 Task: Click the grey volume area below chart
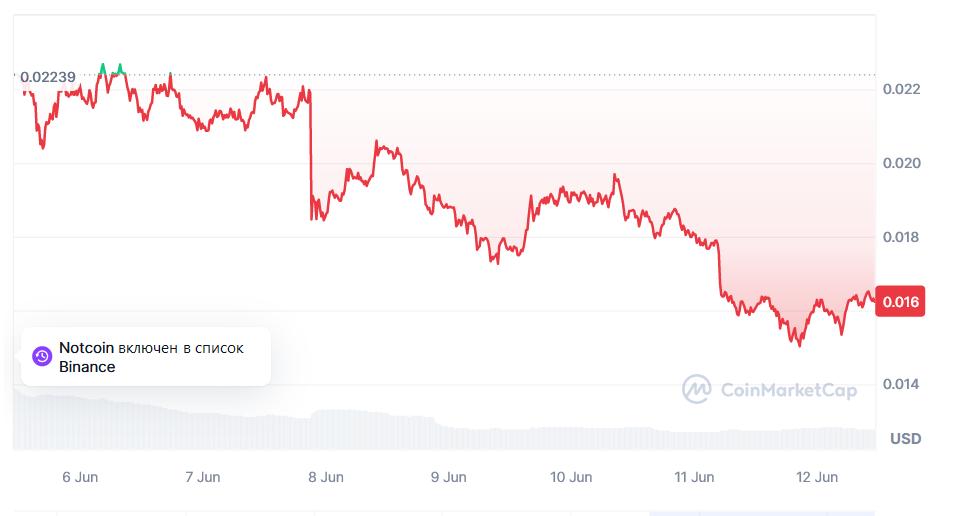coord(444,427)
